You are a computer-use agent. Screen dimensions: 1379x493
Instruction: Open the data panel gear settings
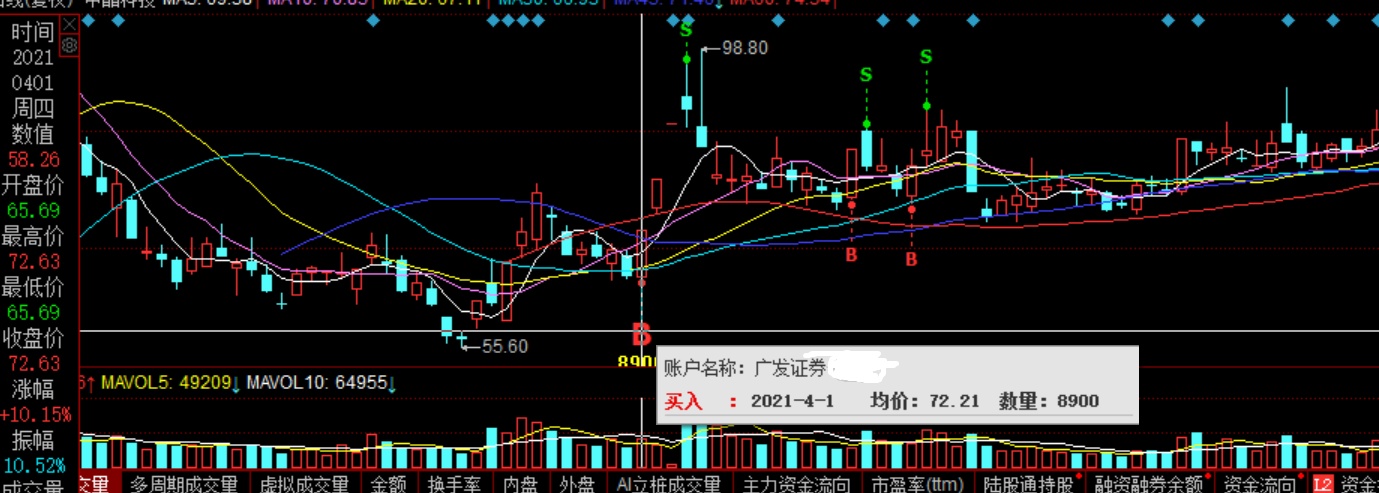(x=69, y=45)
